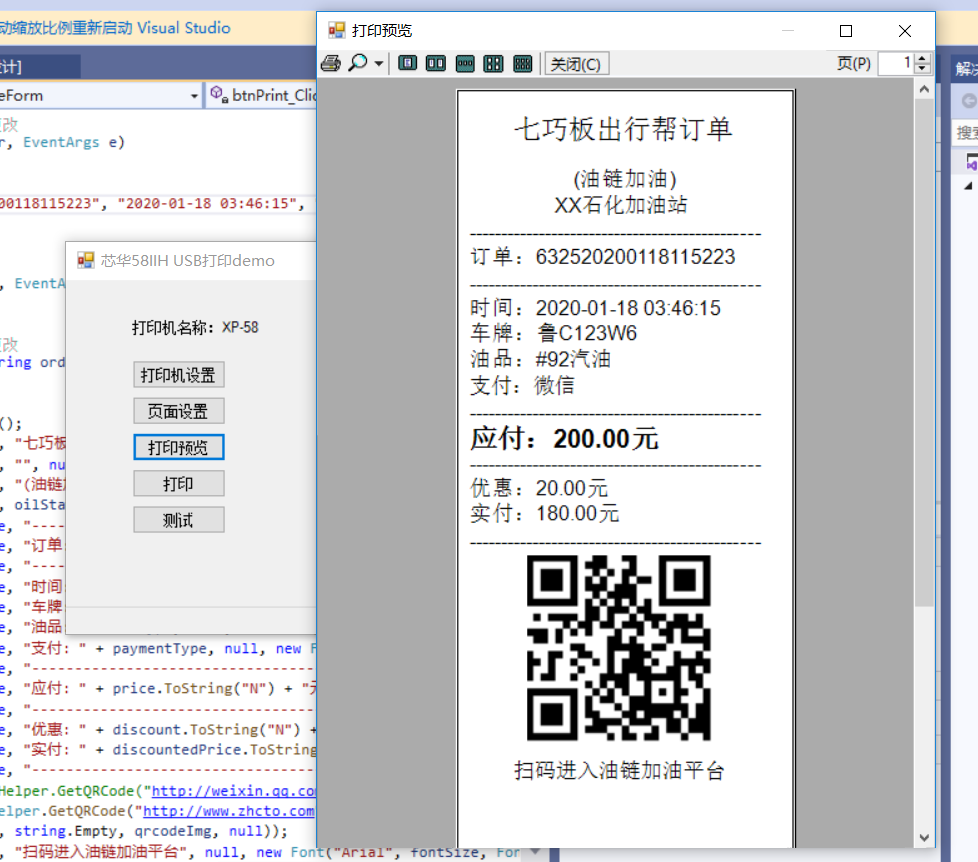Click the 打印预览 window title icon

(337, 30)
